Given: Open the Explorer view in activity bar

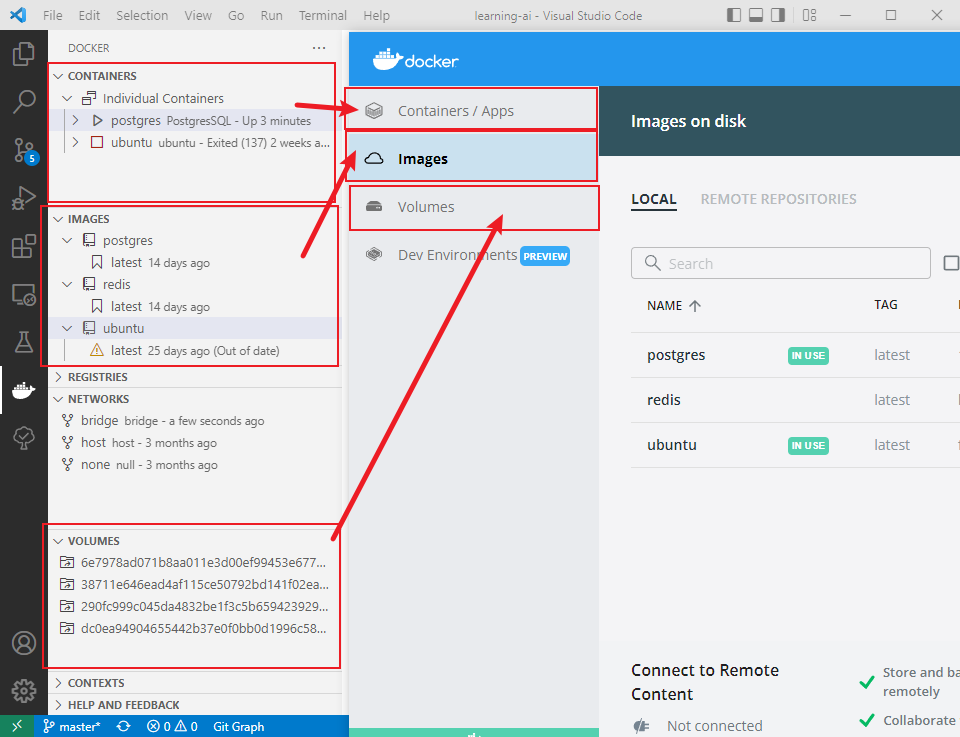Looking at the screenshot, I should pyautogui.click(x=23, y=54).
